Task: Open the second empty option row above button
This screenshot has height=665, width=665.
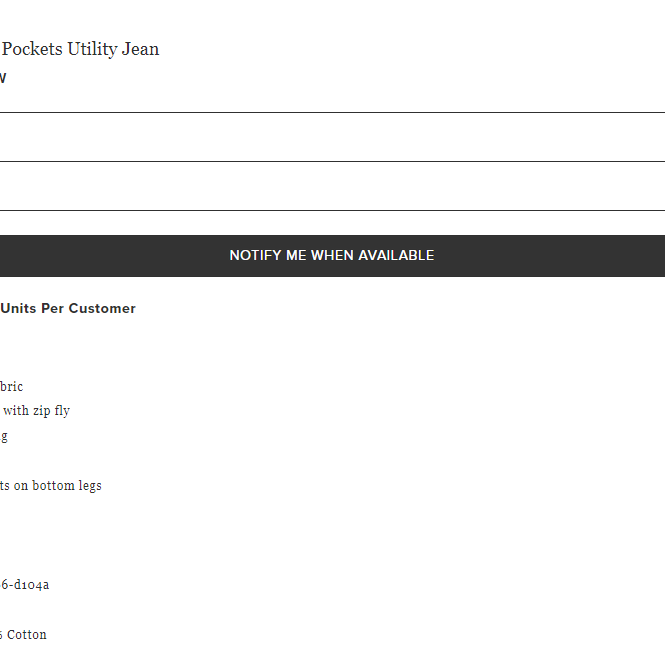Action: tap(332, 186)
